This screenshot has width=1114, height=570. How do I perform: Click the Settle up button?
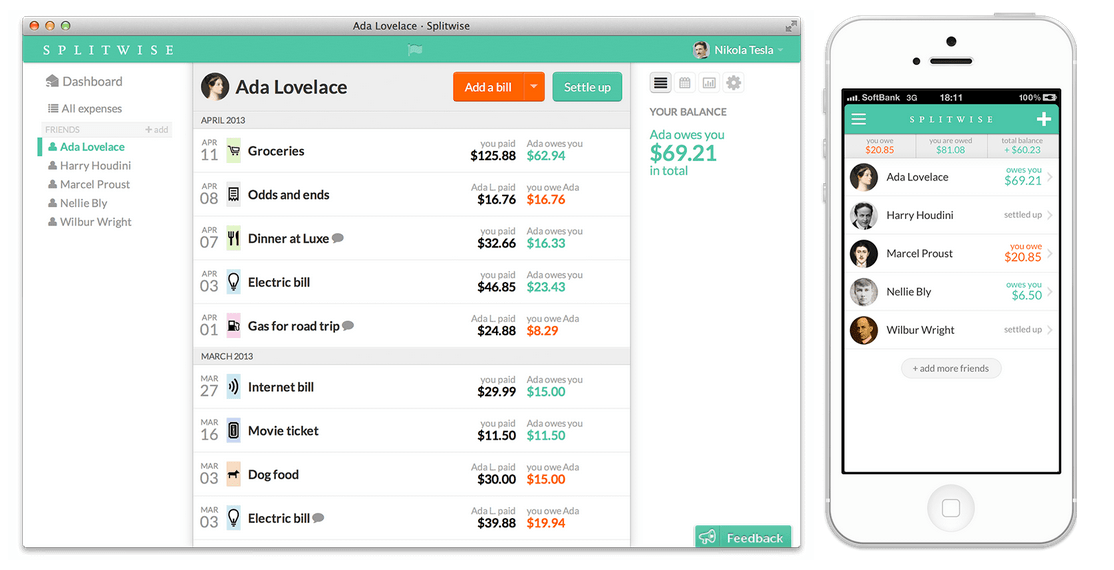coord(587,87)
